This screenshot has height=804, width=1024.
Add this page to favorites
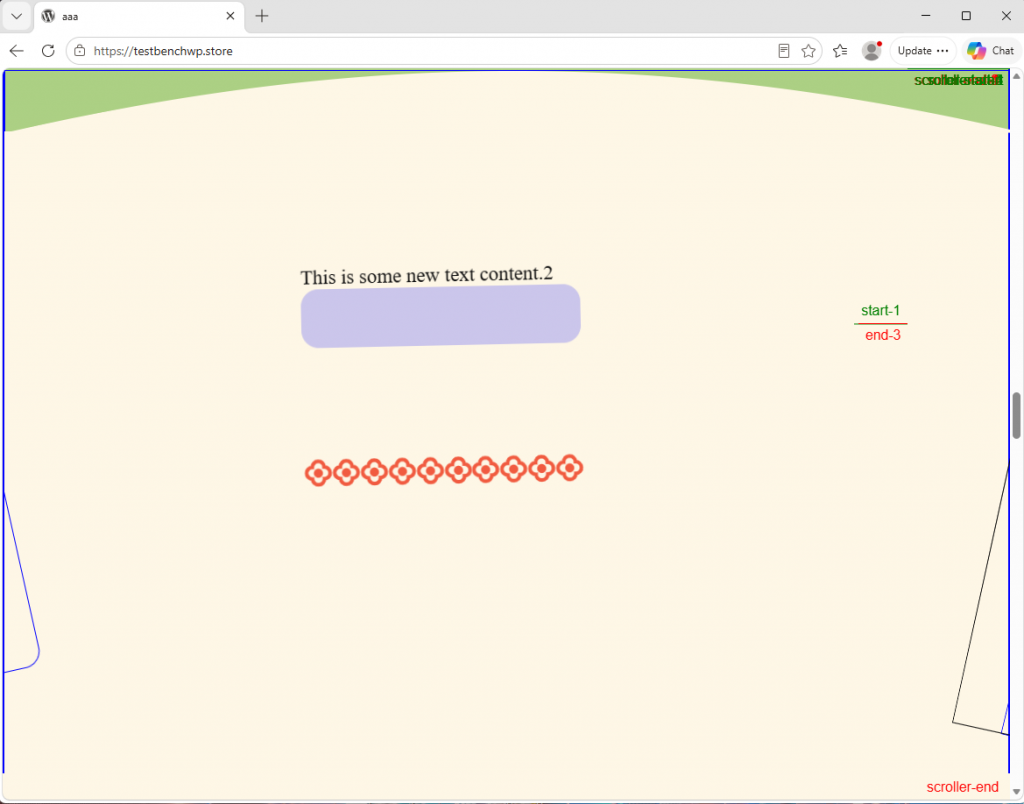(x=808, y=51)
